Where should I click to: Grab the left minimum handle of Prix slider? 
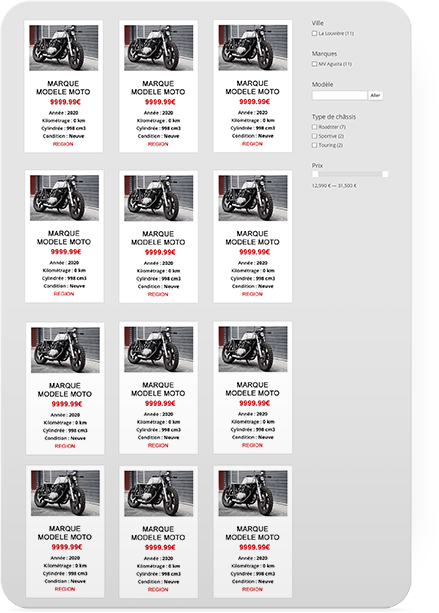[315, 174]
